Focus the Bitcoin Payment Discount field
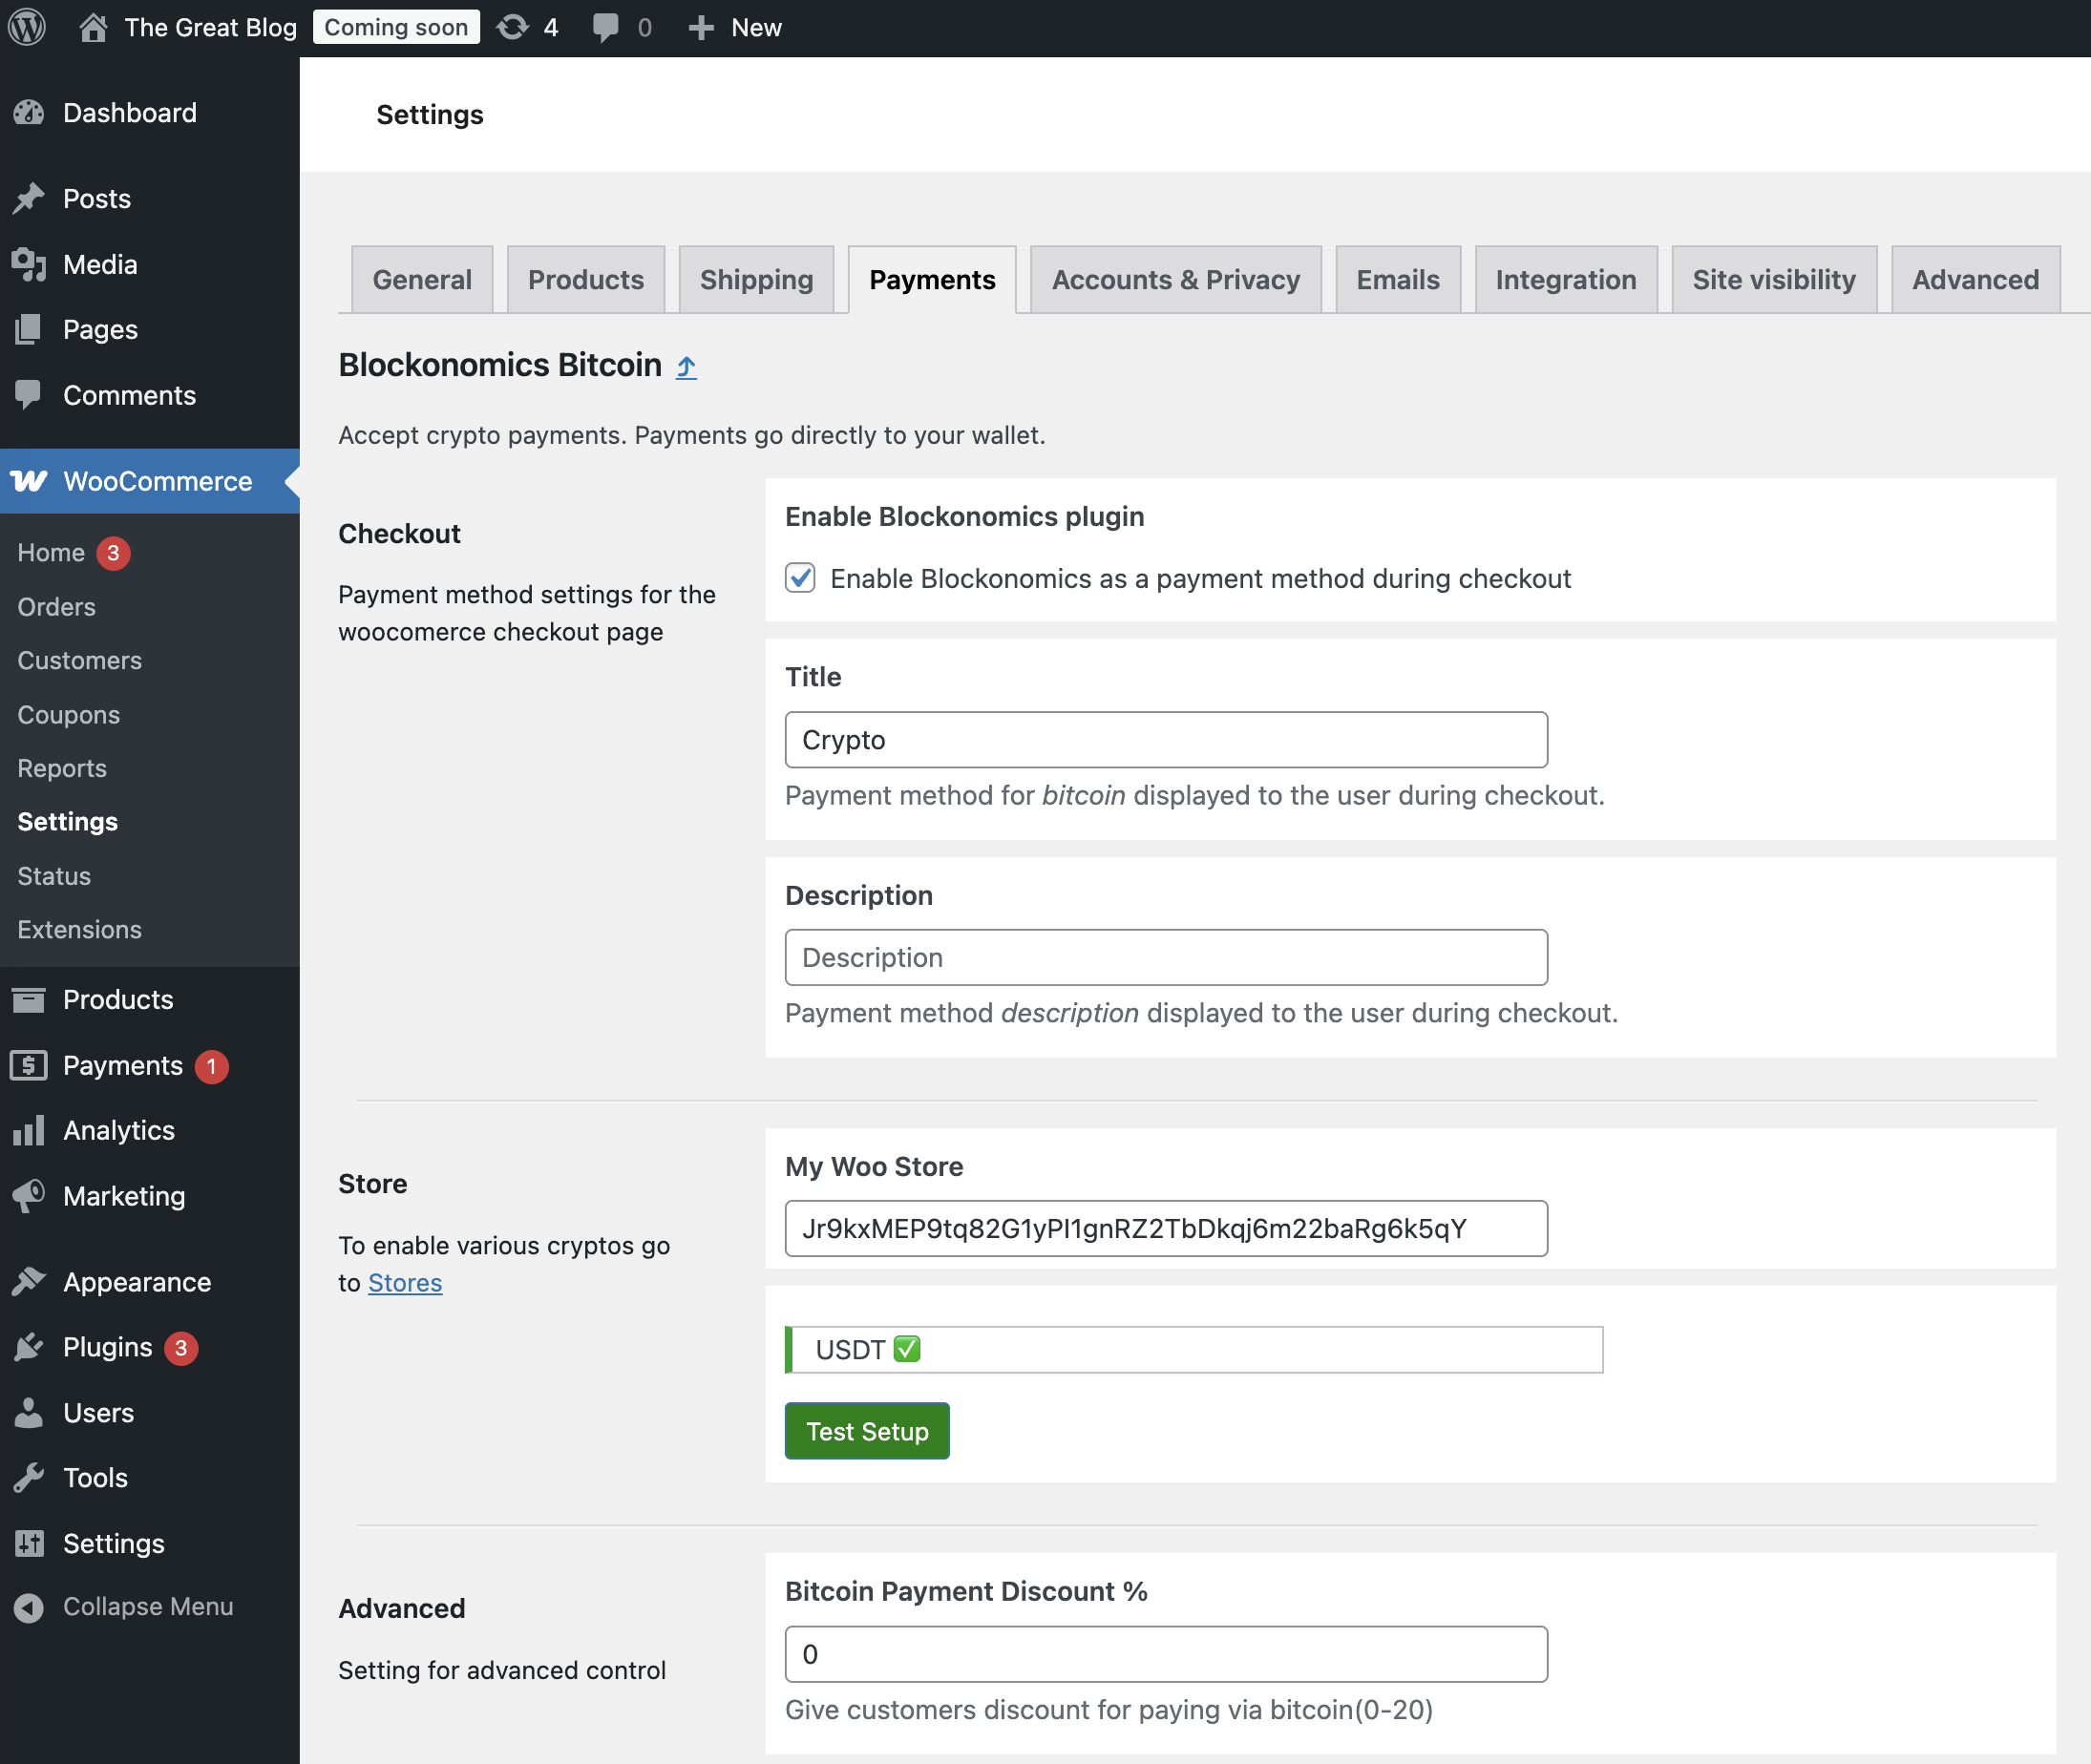This screenshot has height=1764, width=2091. pos(1166,1654)
